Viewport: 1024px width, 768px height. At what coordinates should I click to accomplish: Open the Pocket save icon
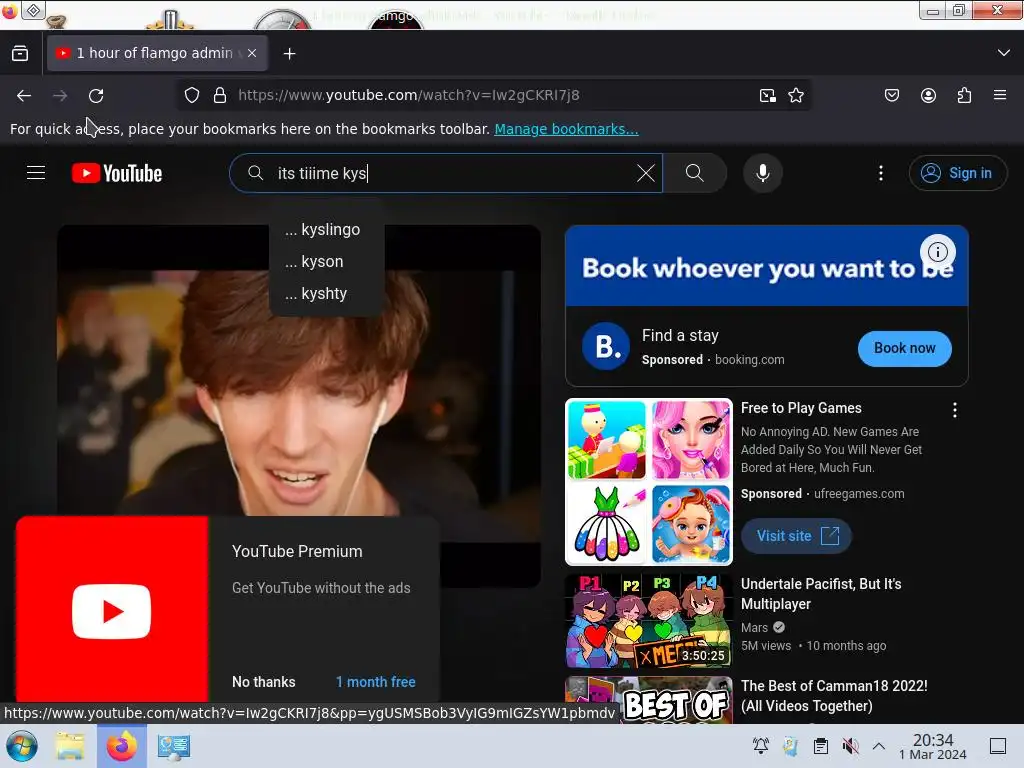892,95
